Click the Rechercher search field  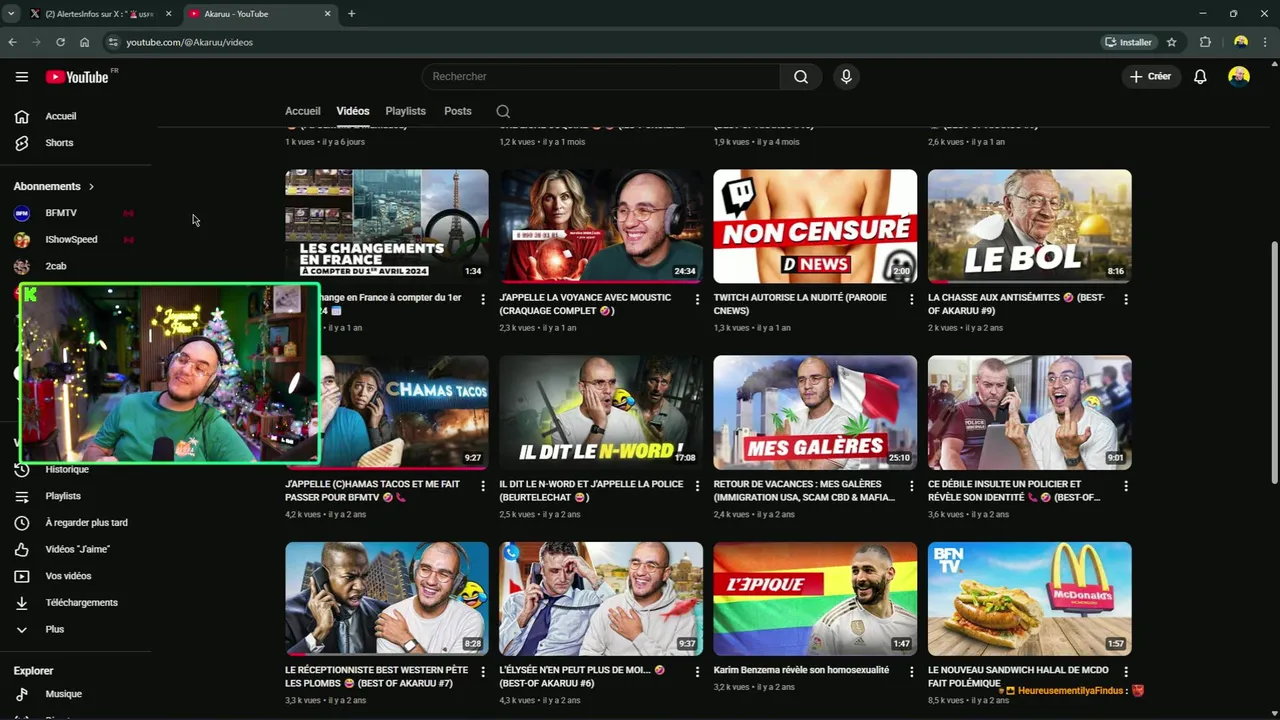(601, 77)
